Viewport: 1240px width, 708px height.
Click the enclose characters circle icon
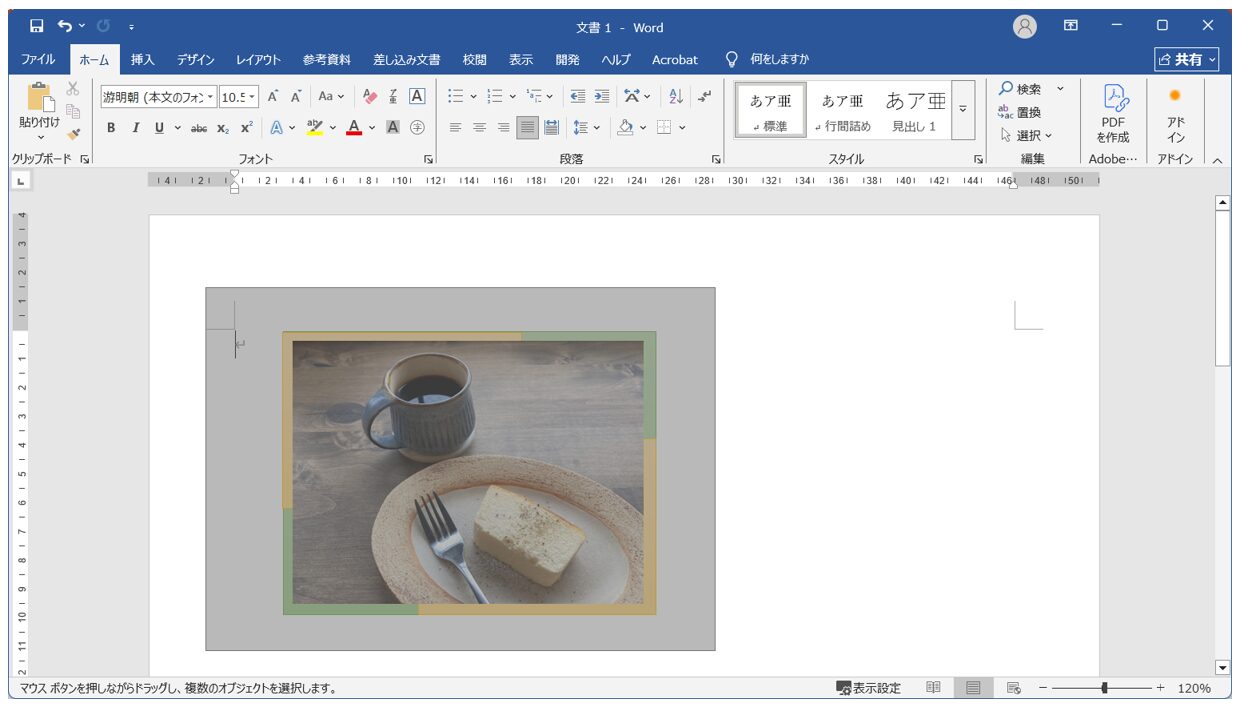[417, 127]
